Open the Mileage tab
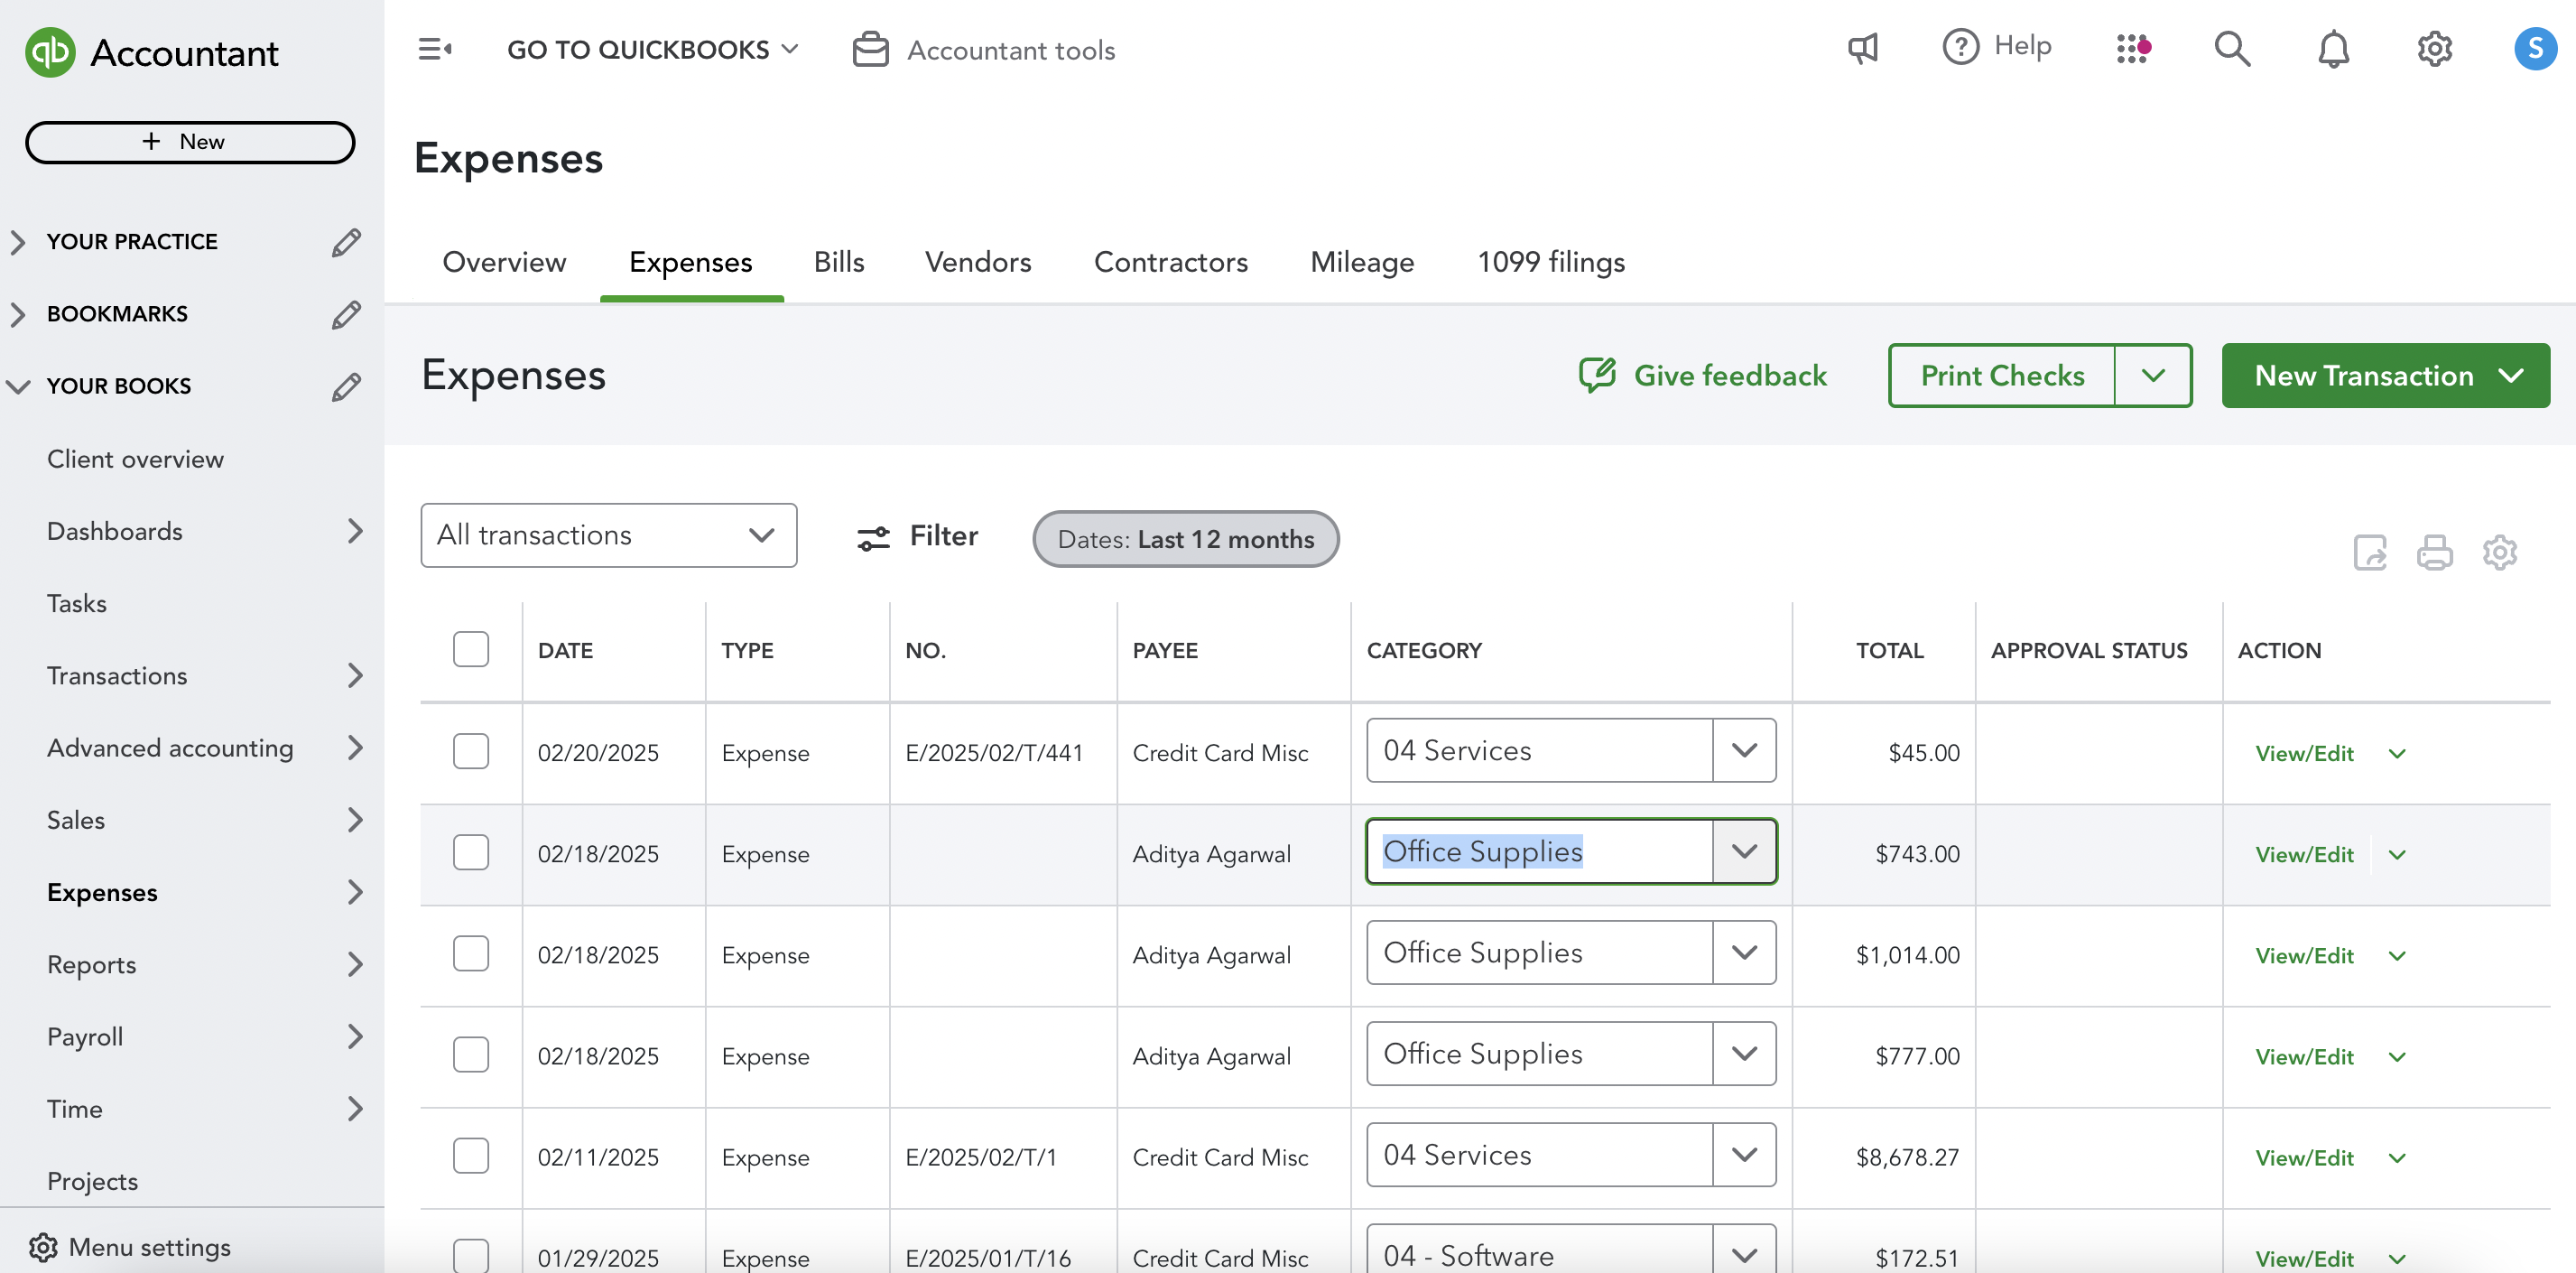The height and width of the screenshot is (1273, 2576). 1361,262
